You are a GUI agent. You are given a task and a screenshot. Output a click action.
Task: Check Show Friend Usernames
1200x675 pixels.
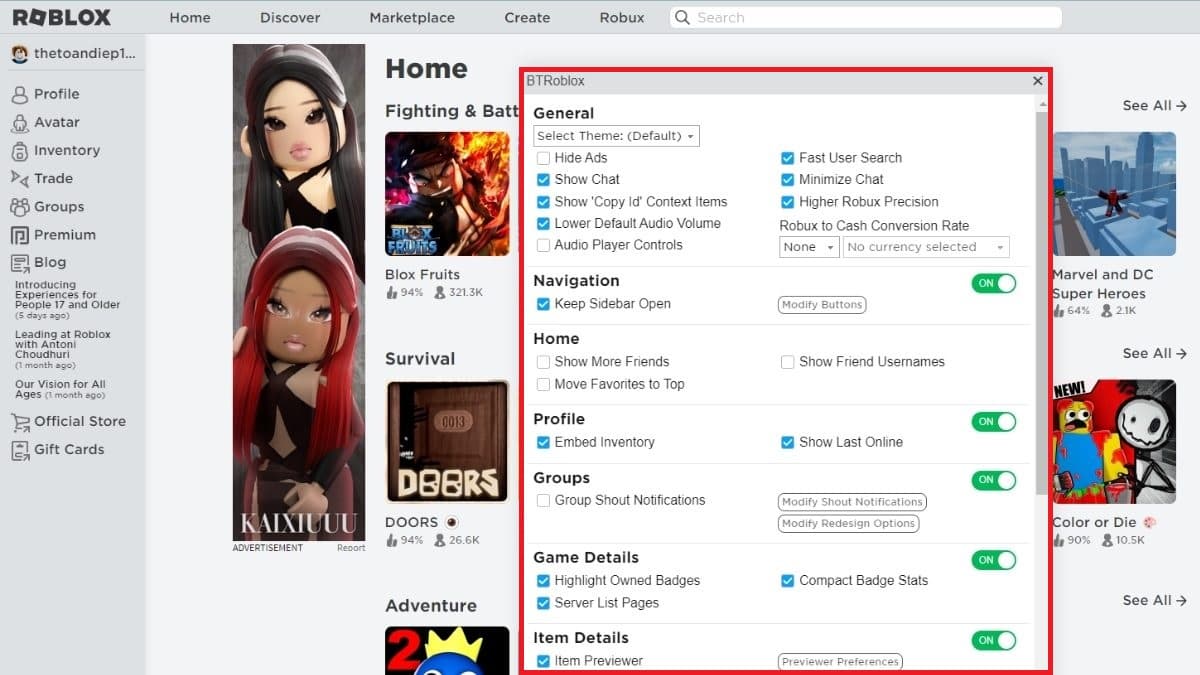point(788,362)
